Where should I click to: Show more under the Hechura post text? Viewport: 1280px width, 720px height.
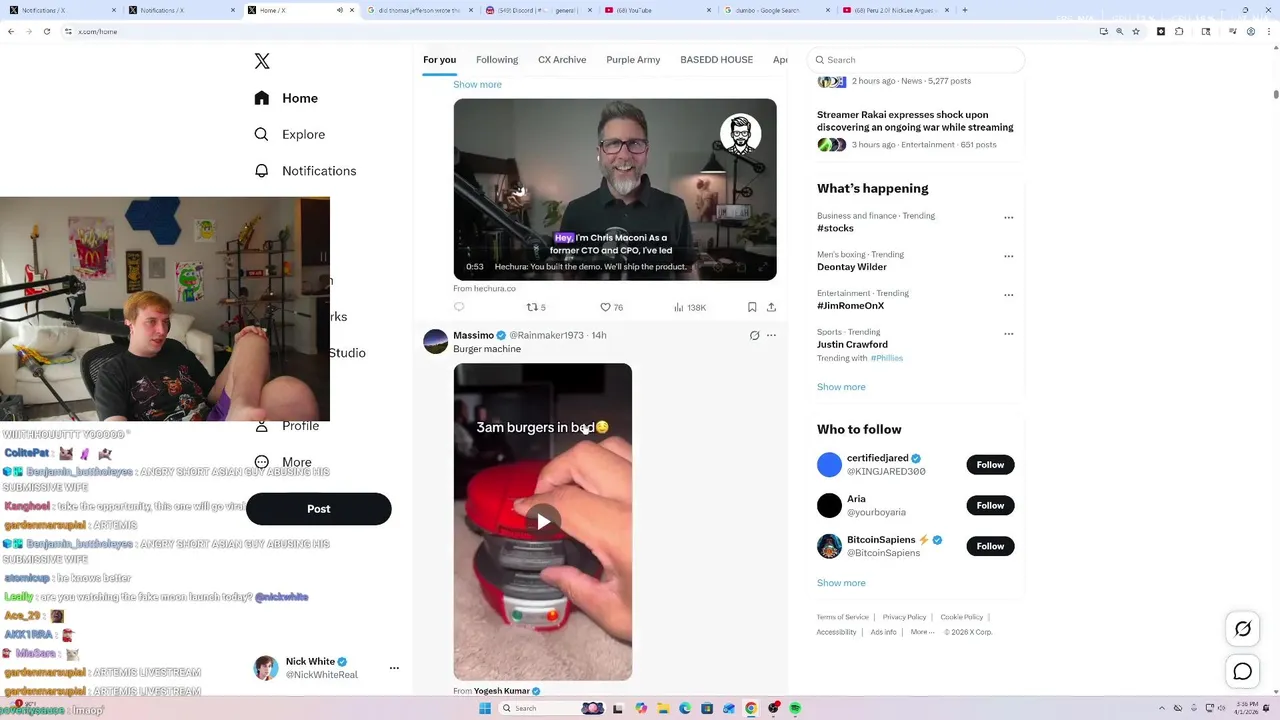[x=477, y=84]
